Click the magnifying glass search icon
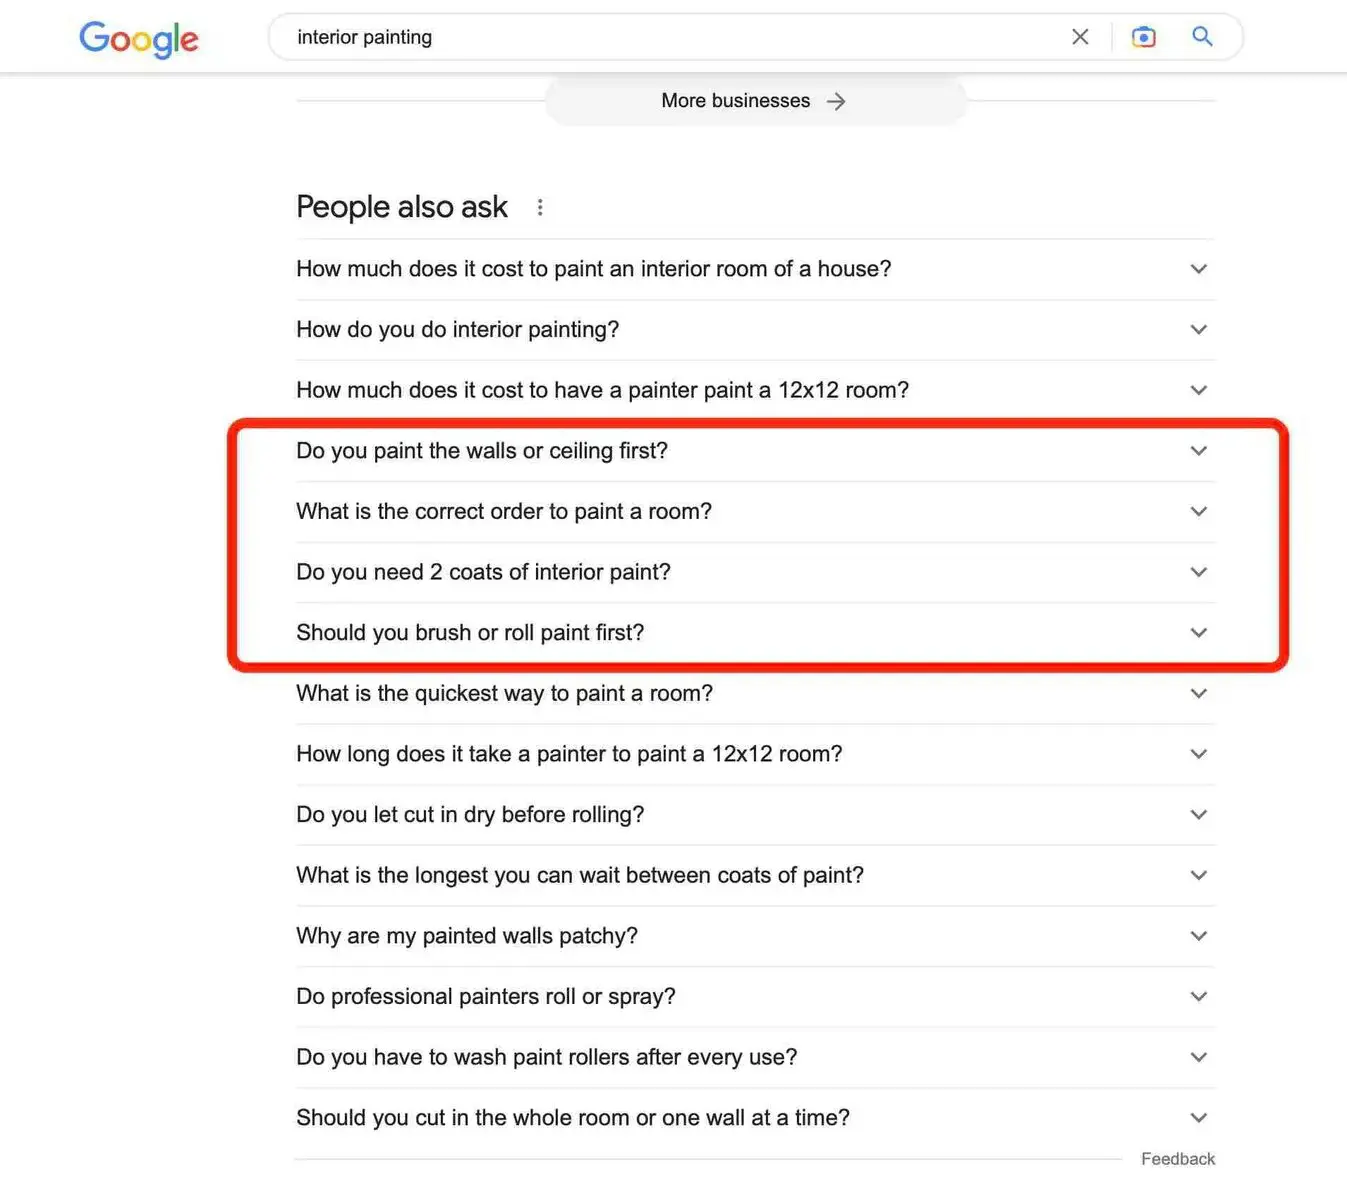 (x=1201, y=36)
